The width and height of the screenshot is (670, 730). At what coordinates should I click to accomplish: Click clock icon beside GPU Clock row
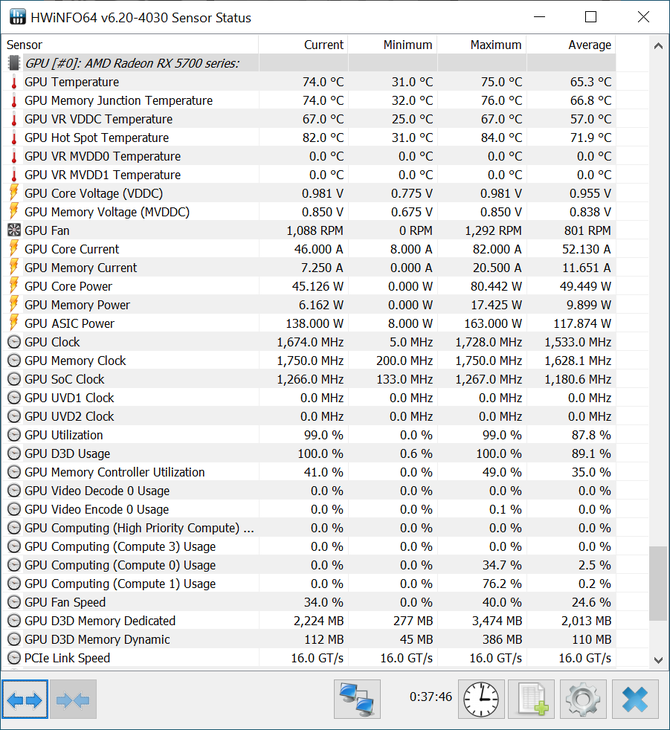[x=14, y=342]
